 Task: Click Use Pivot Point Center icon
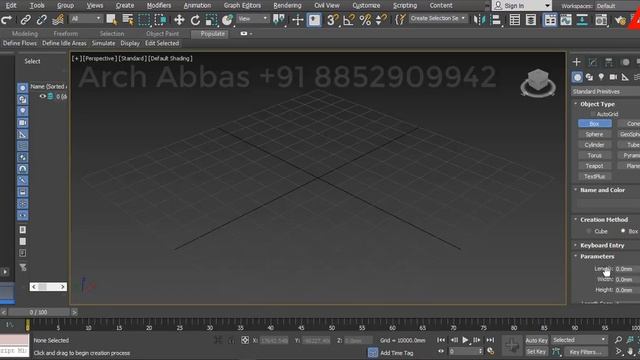[x=279, y=20]
